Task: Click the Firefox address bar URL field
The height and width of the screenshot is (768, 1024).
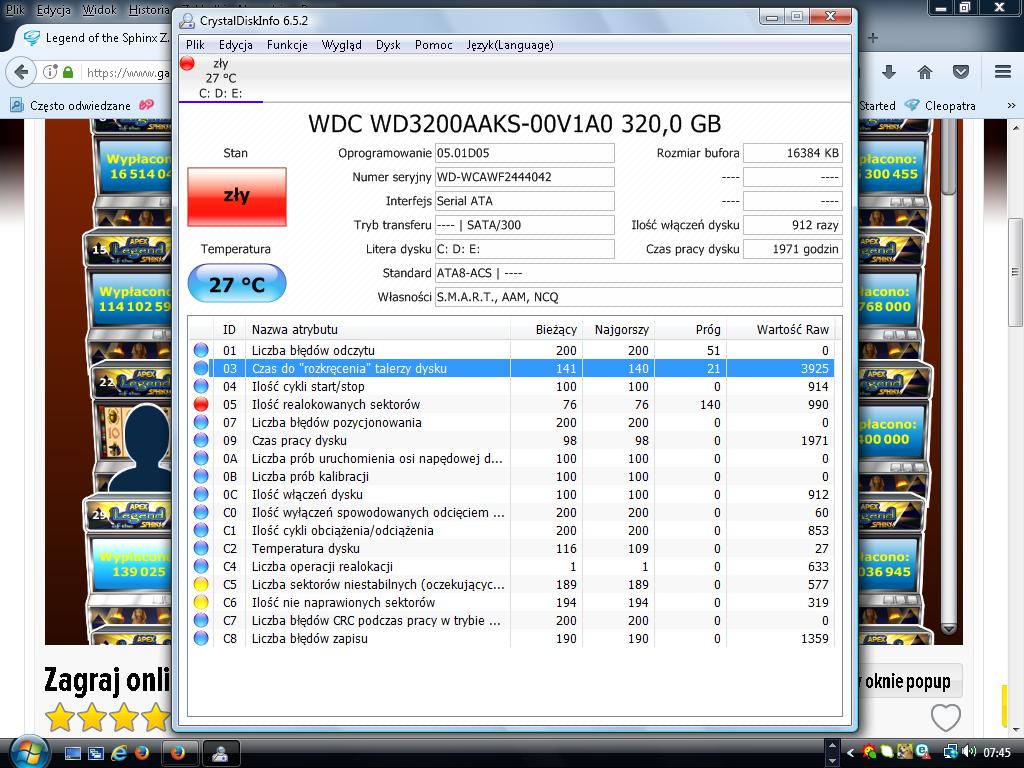Action: coord(128,72)
